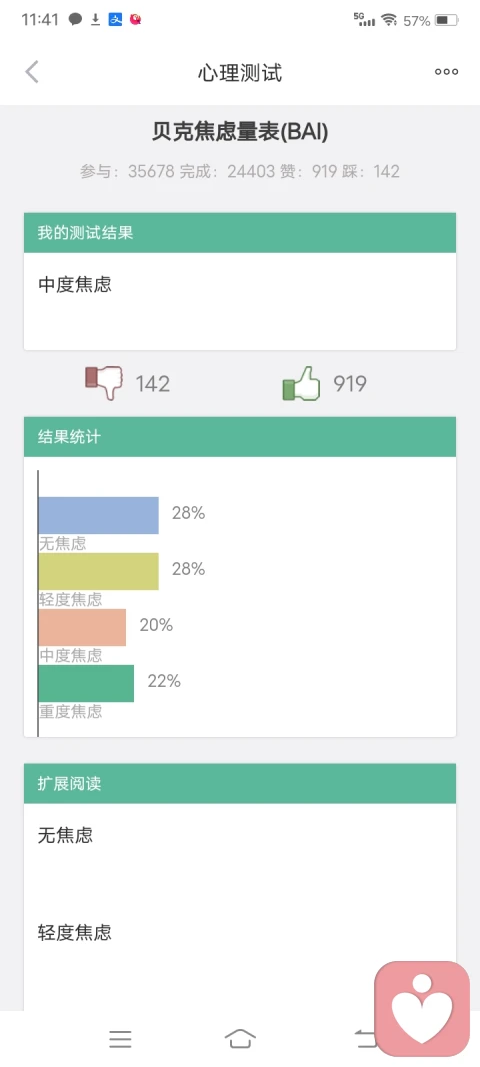Tap the Wi-Fi status icon
Viewport: 480px width, 1067px height.
click(389, 20)
